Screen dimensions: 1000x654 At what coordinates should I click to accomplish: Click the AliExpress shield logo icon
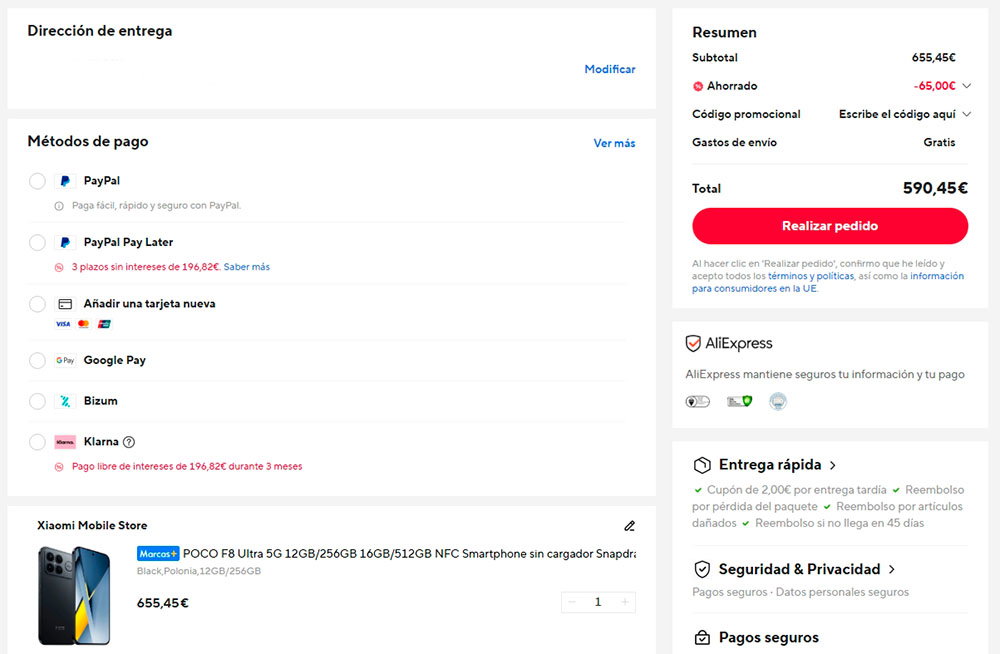pyautogui.click(x=693, y=343)
